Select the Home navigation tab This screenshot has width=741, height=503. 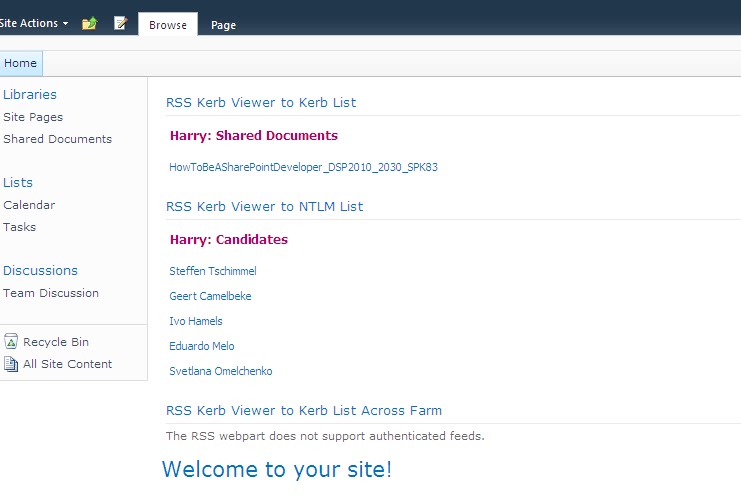(20, 63)
